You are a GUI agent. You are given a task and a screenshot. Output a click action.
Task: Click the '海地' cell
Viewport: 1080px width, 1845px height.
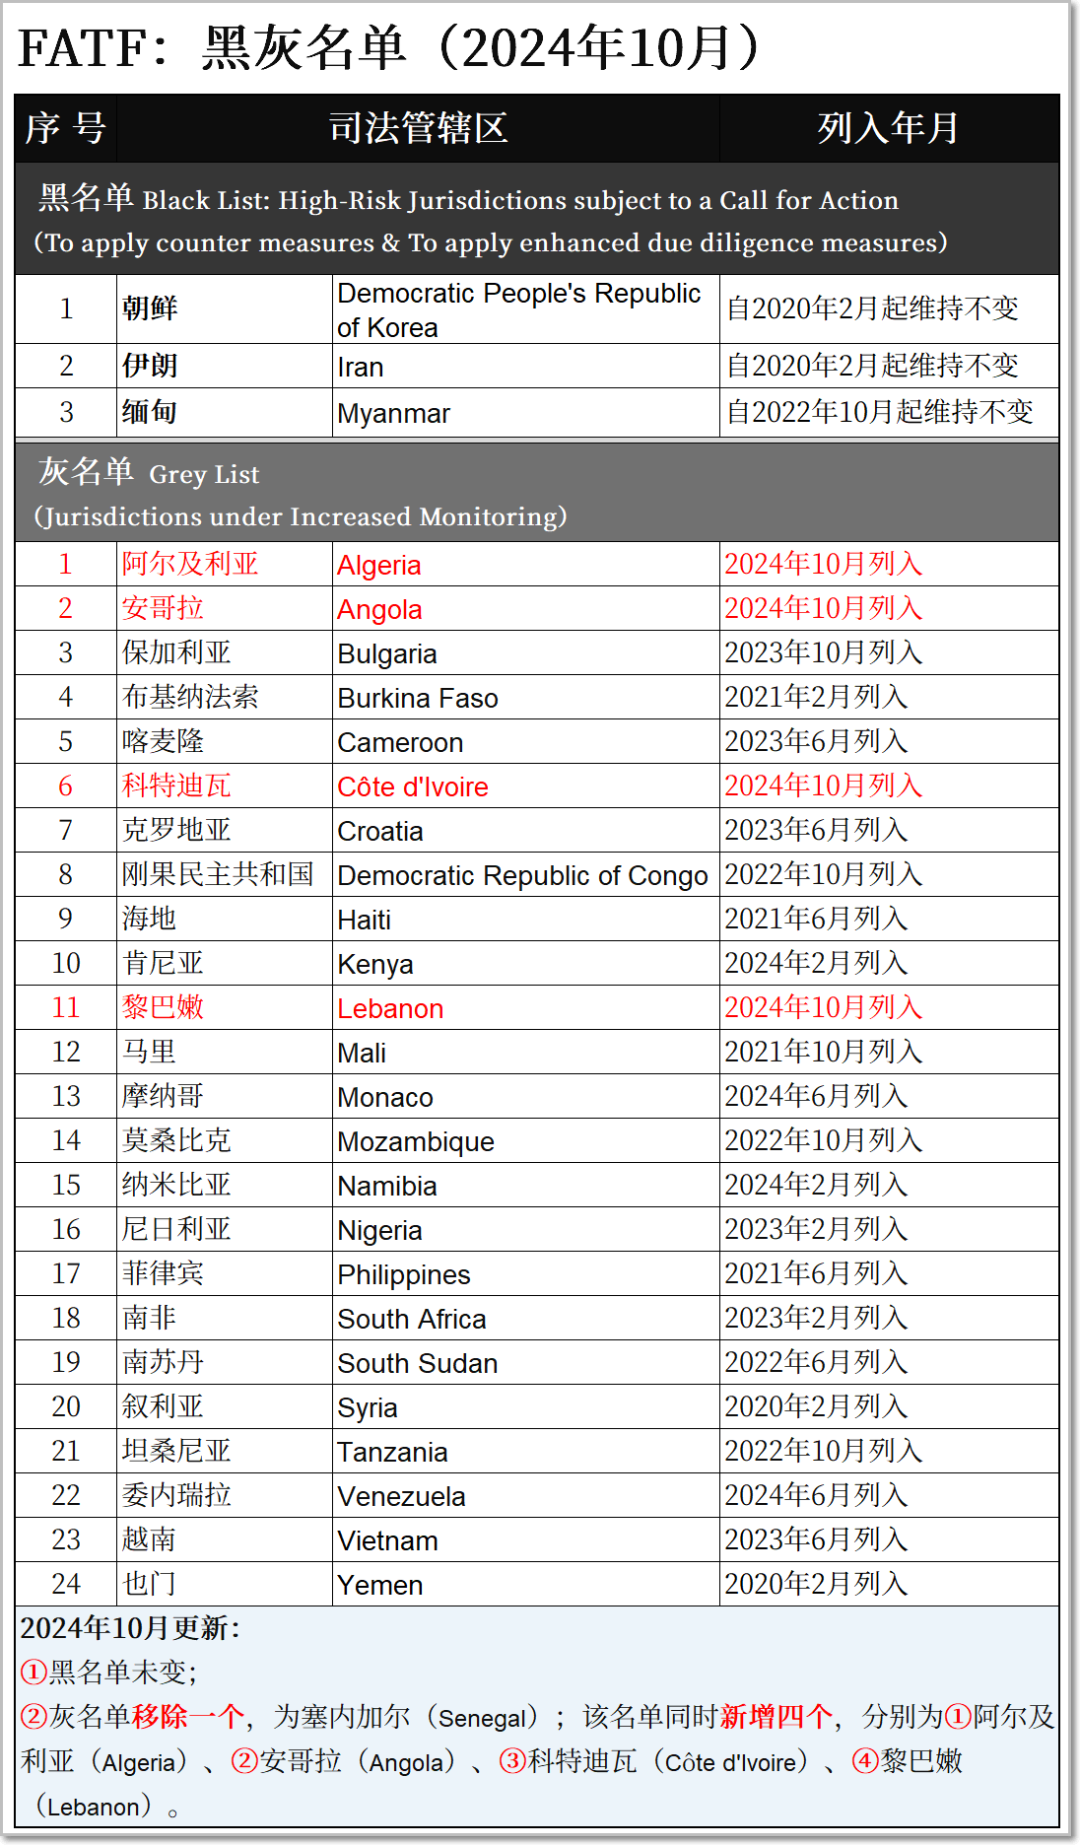click(224, 919)
